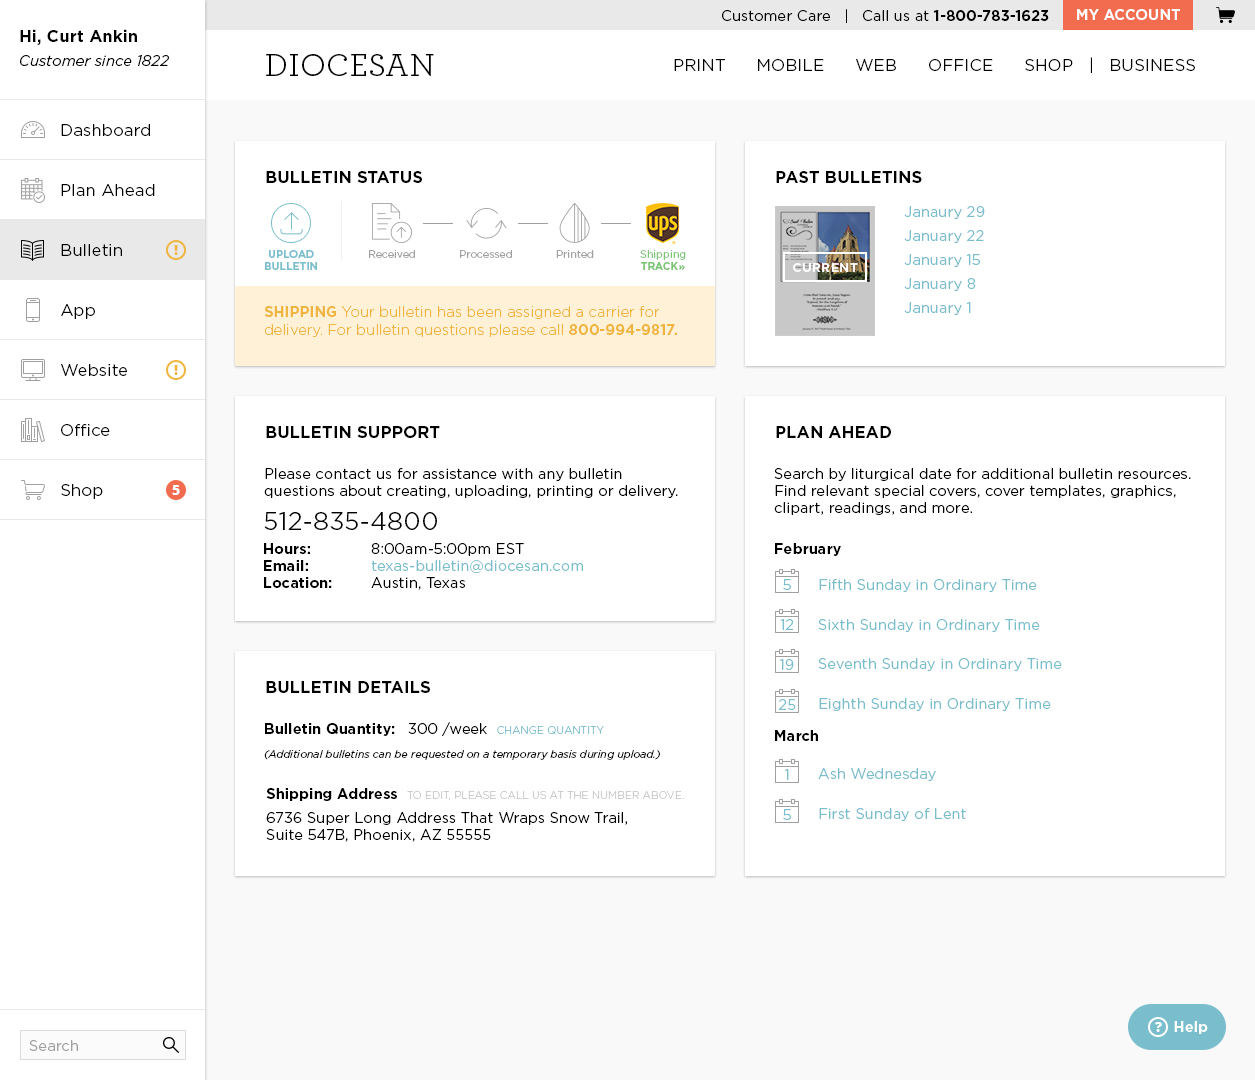Screen dimensions: 1255x1080
Task: Click the UPS shipping track icon
Action: 662,223
